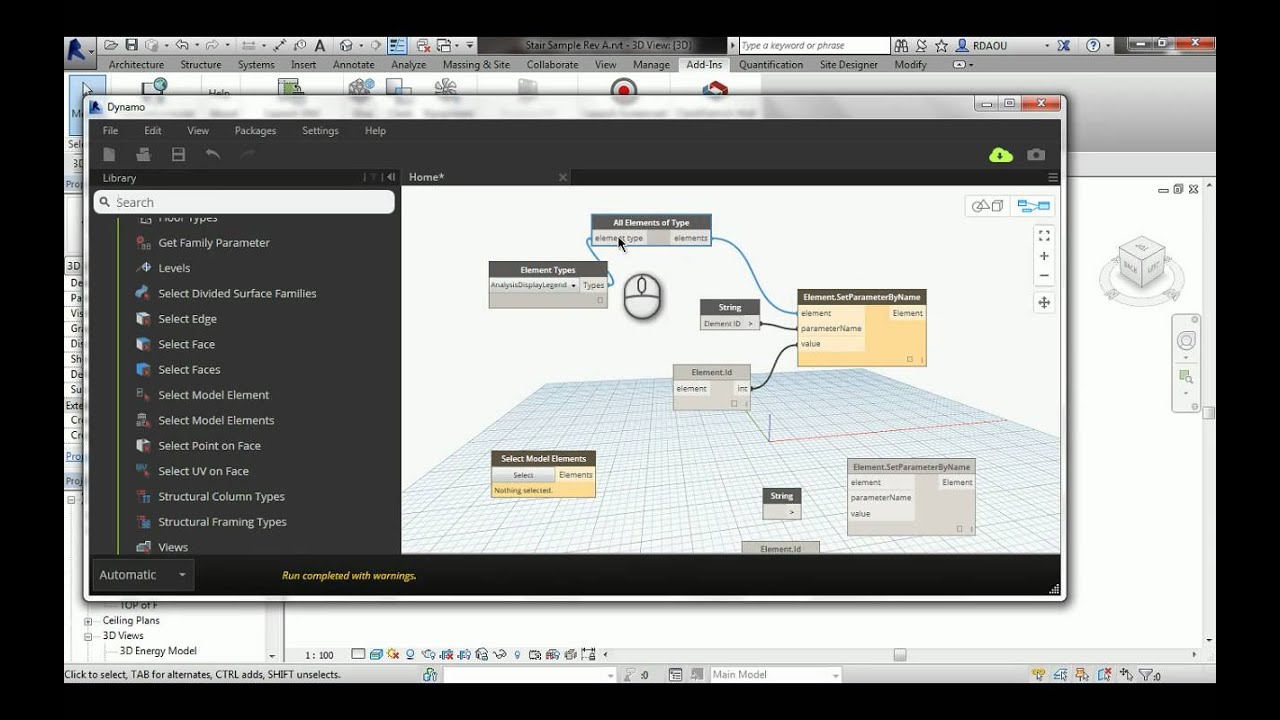Click Select button in Select Model Elements node
This screenshot has height=720, width=1280.
click(x=523, y=475)
